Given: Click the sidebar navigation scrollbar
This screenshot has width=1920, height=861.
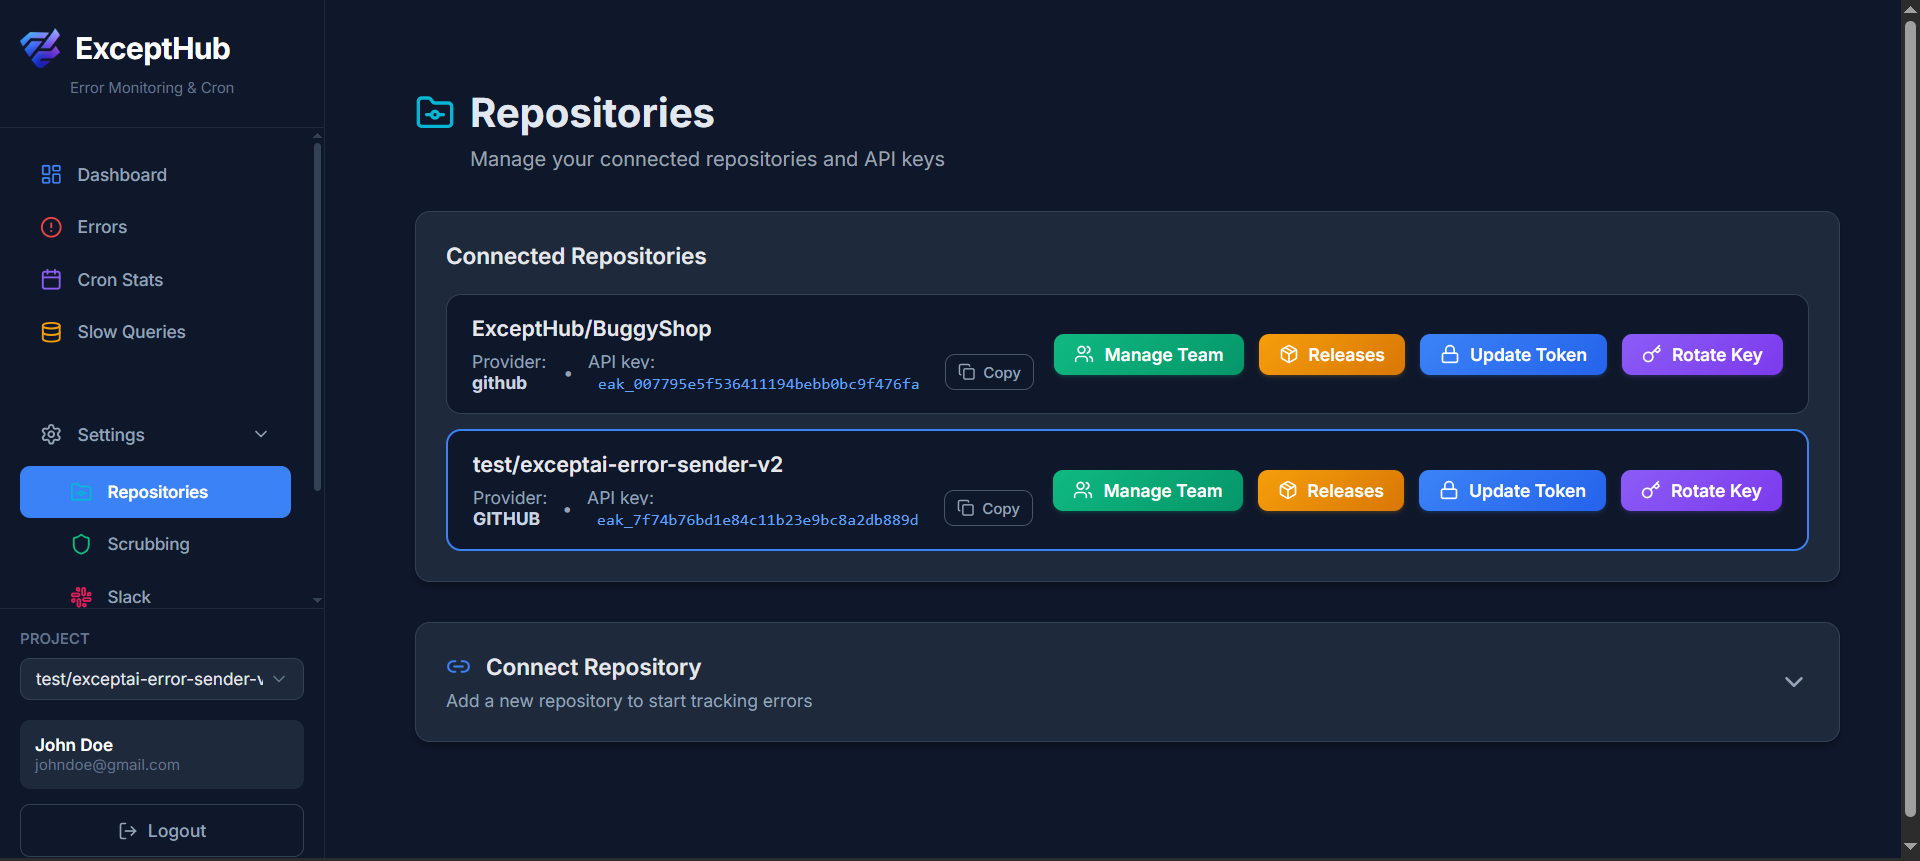Looking at the screenshot, I should 317,316.
